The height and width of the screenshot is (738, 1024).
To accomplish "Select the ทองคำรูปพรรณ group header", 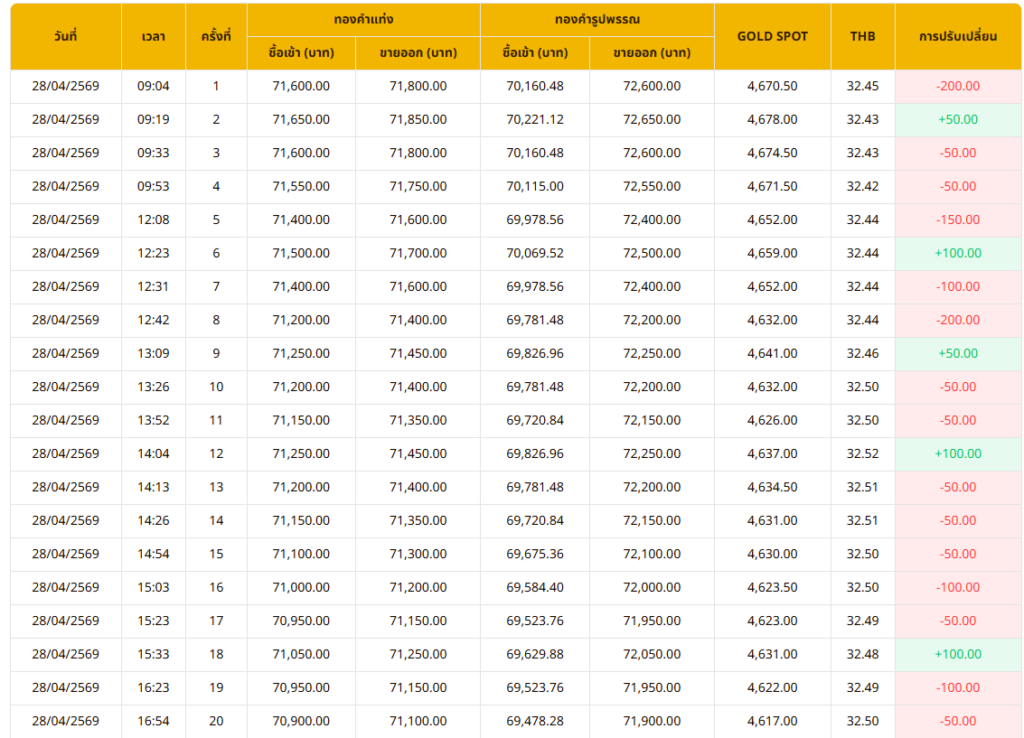I will click(x=597, y=19).
